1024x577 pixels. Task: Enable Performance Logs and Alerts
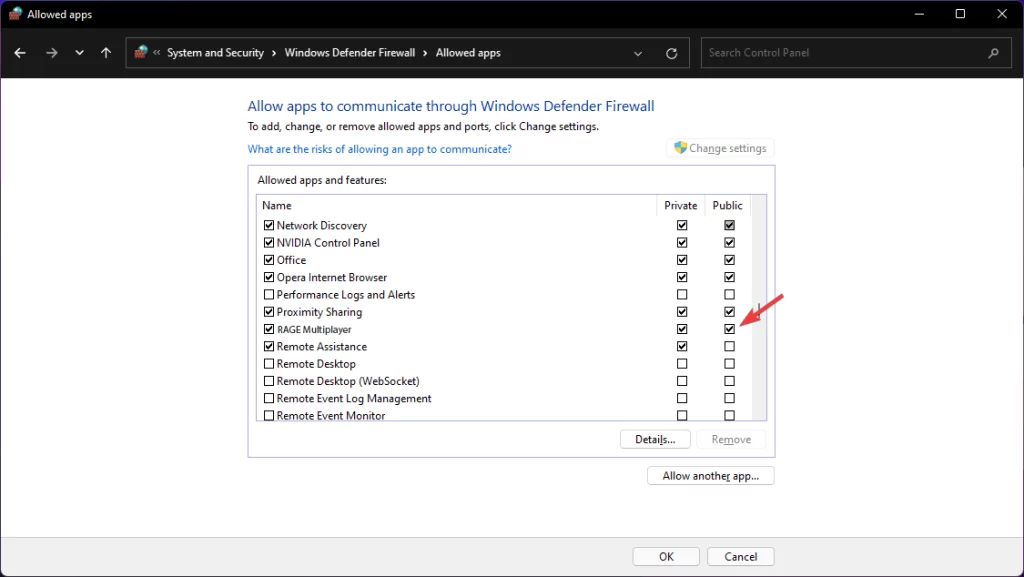click(x=268, y=294)
